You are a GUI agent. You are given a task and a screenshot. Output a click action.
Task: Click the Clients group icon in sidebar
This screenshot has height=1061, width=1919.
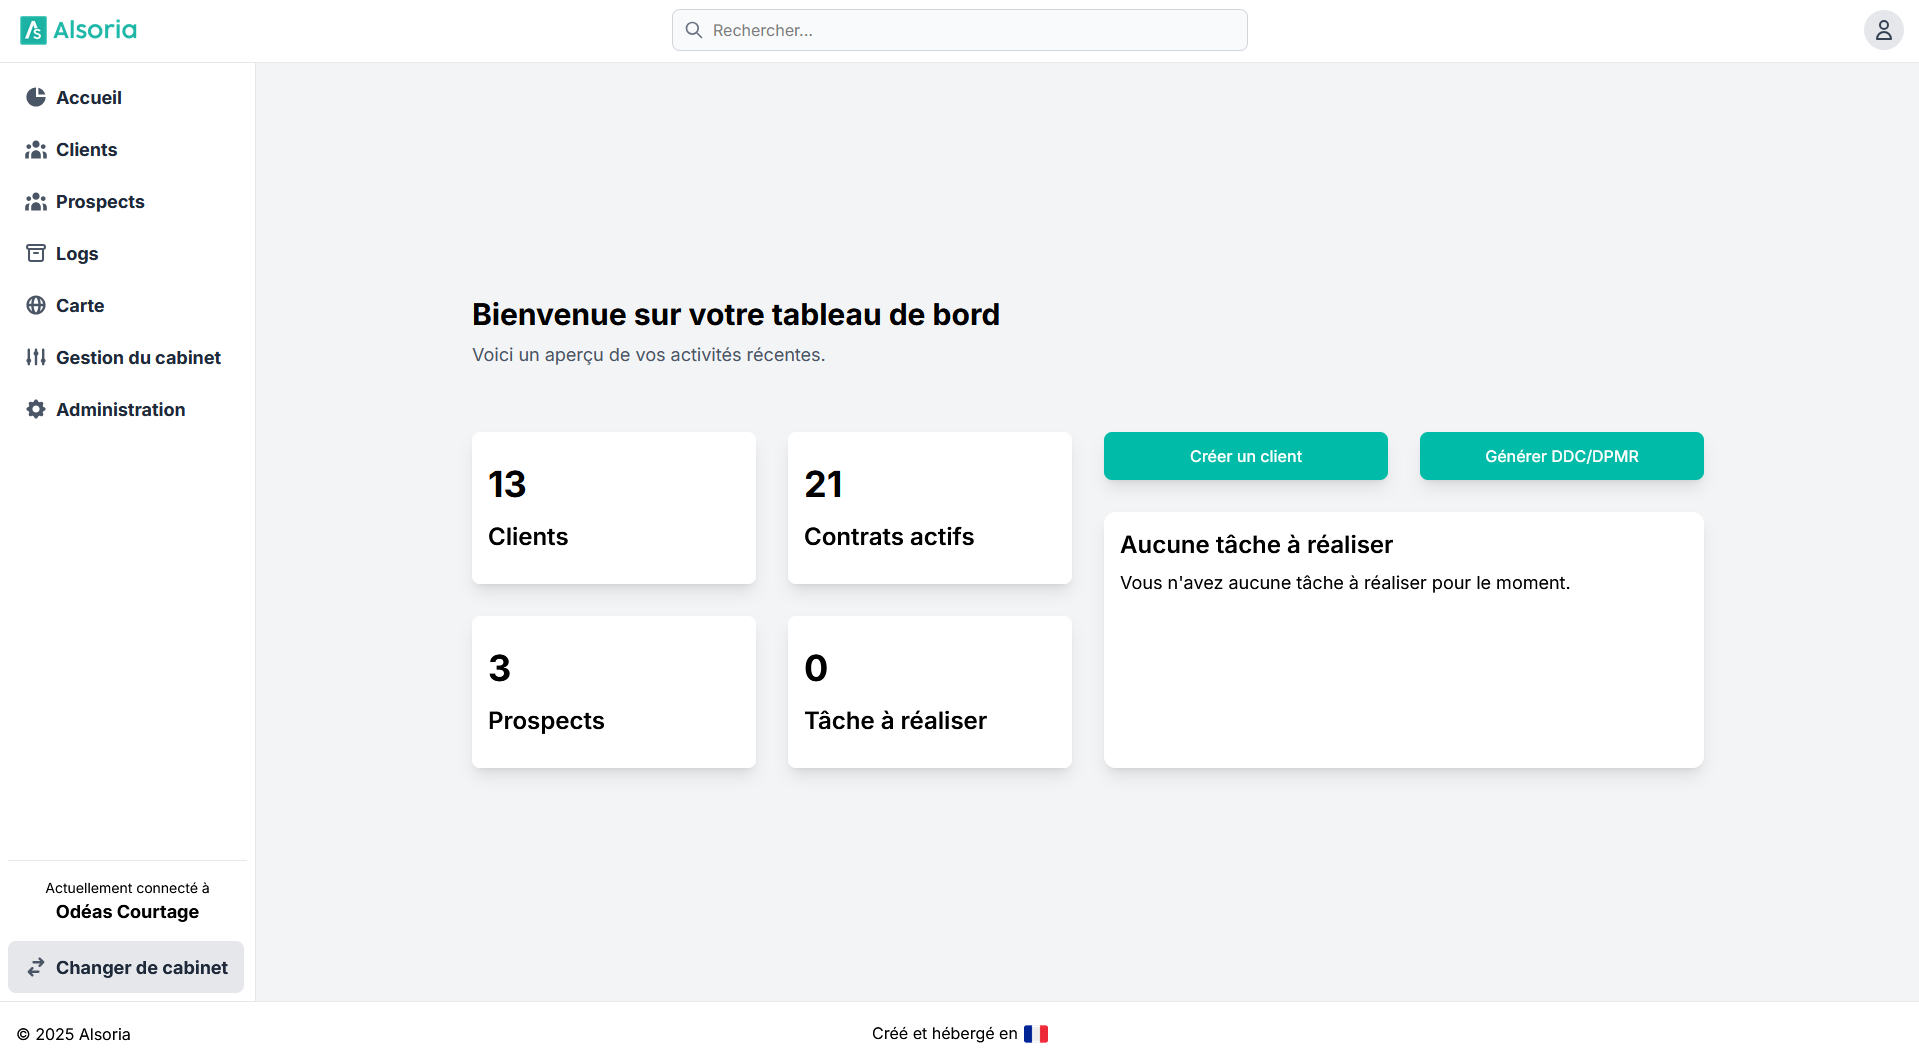click(x=36, y=150)
